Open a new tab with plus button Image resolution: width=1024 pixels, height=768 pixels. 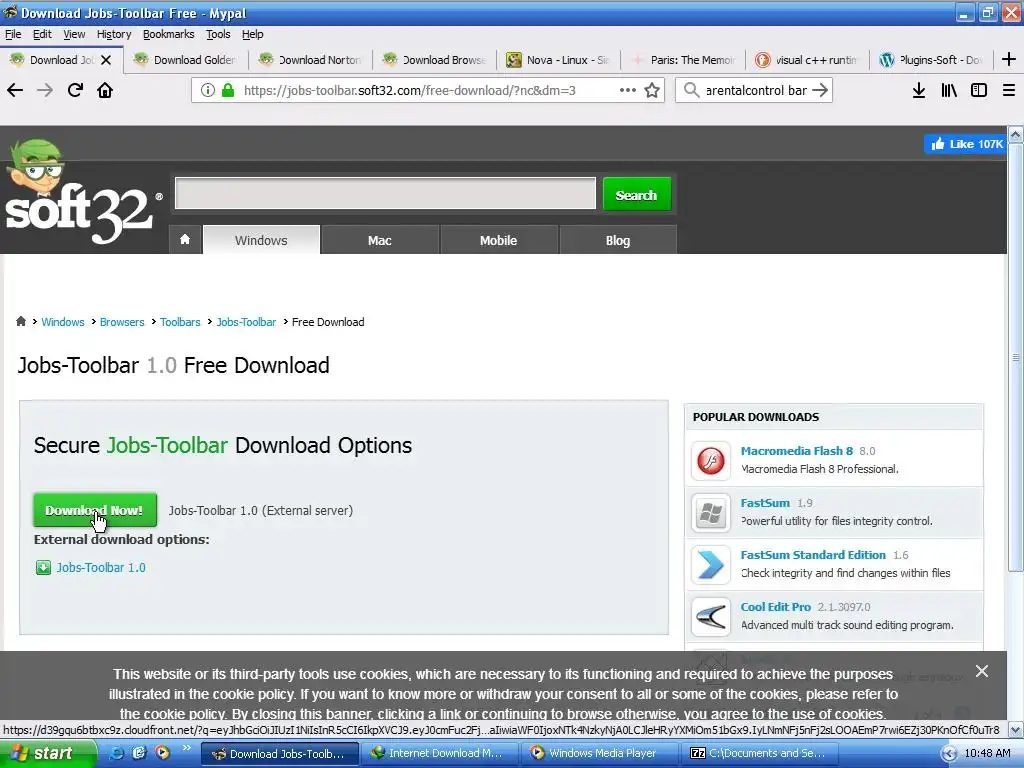[x=1009, y=59]
